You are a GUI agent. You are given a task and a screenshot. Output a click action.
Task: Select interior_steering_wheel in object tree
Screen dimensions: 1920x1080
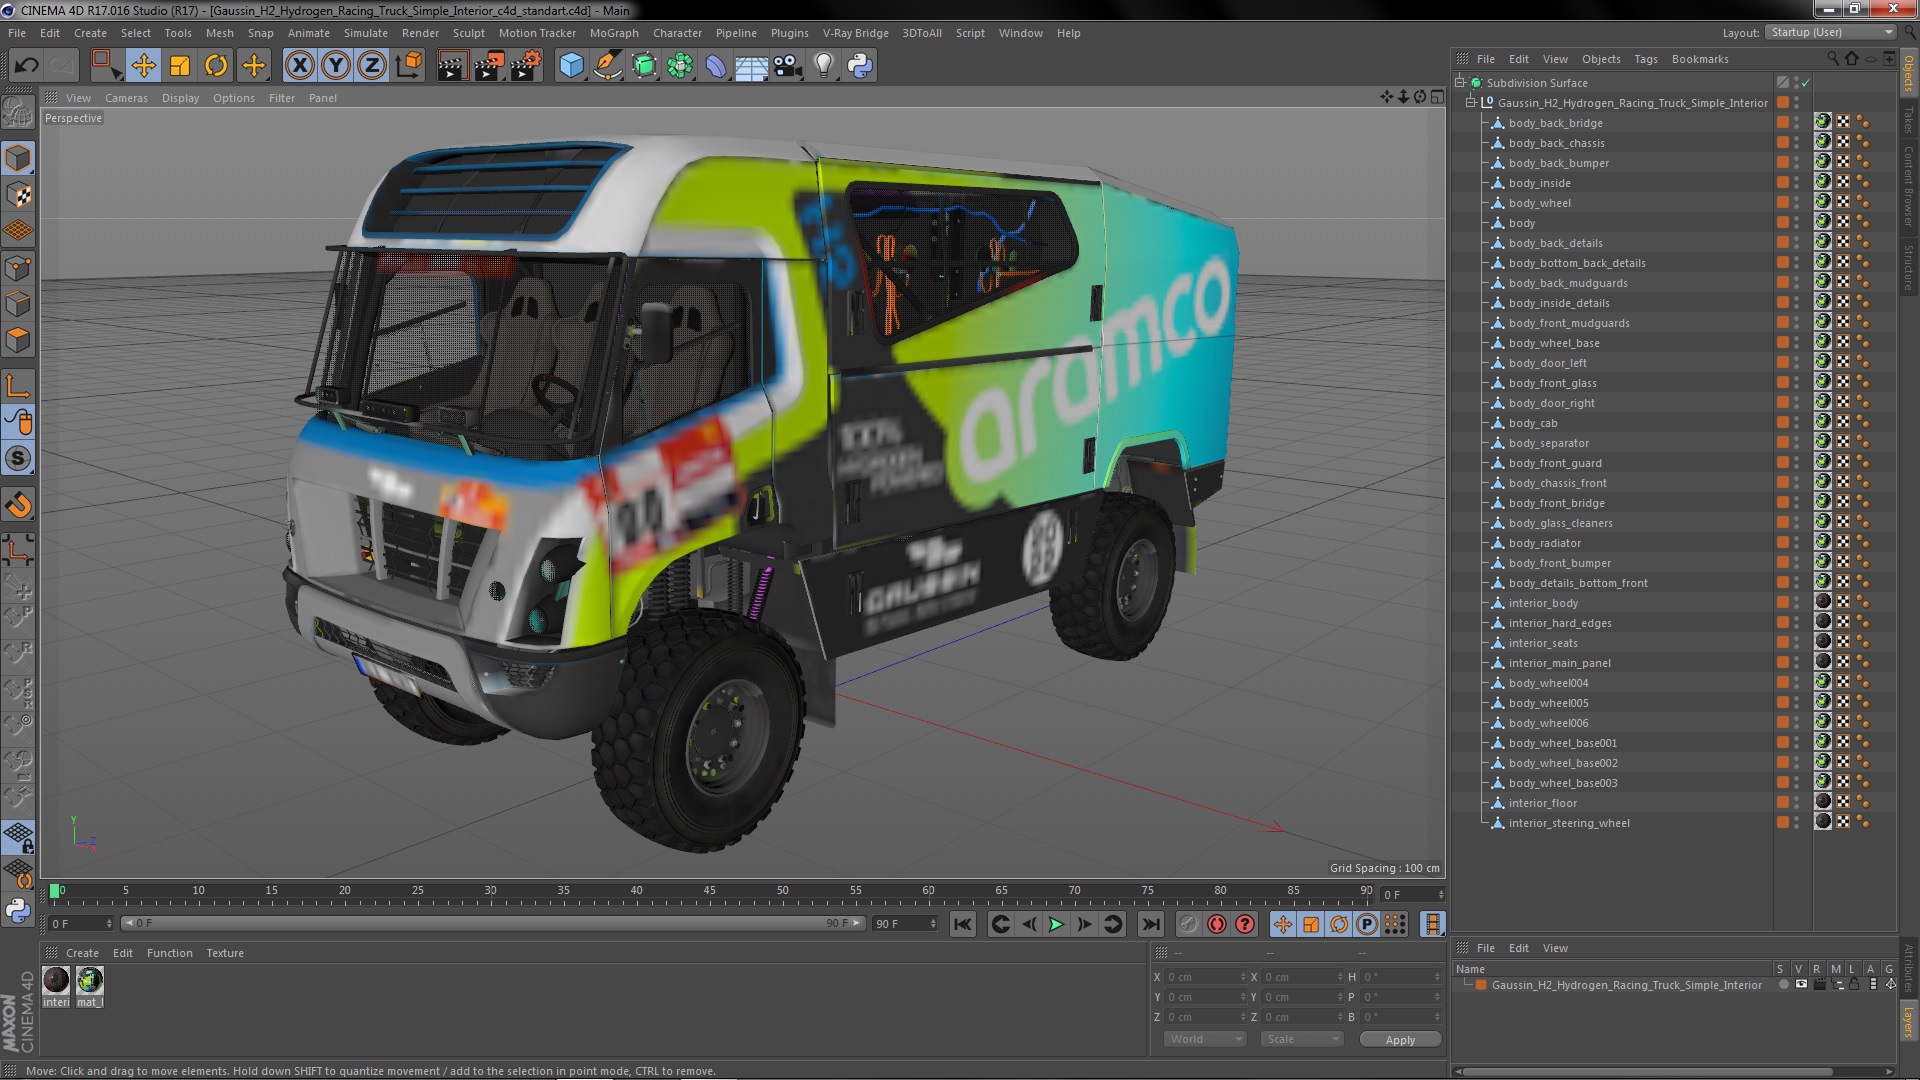point(1569,823)
